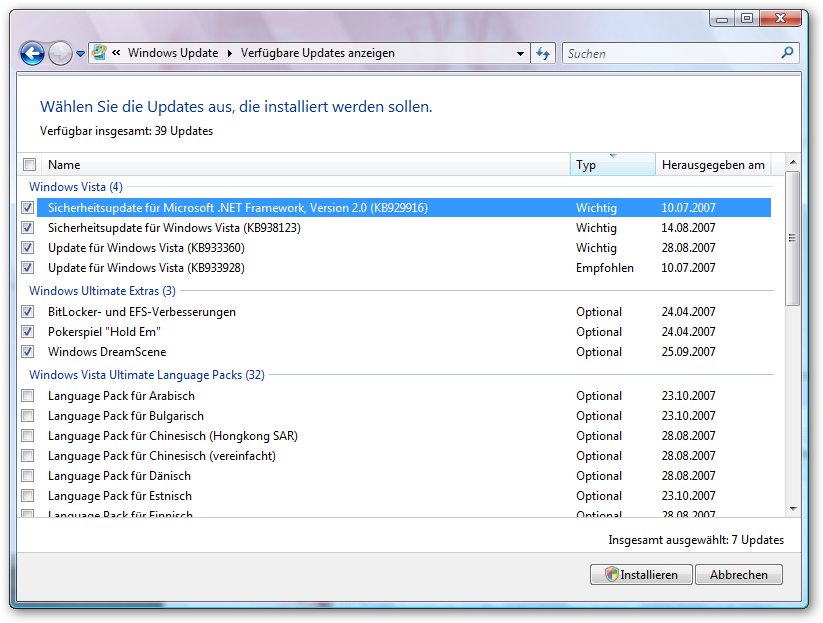Maximize the Windows Update window
The image size is (823, 623).
[x=746, y=19]
